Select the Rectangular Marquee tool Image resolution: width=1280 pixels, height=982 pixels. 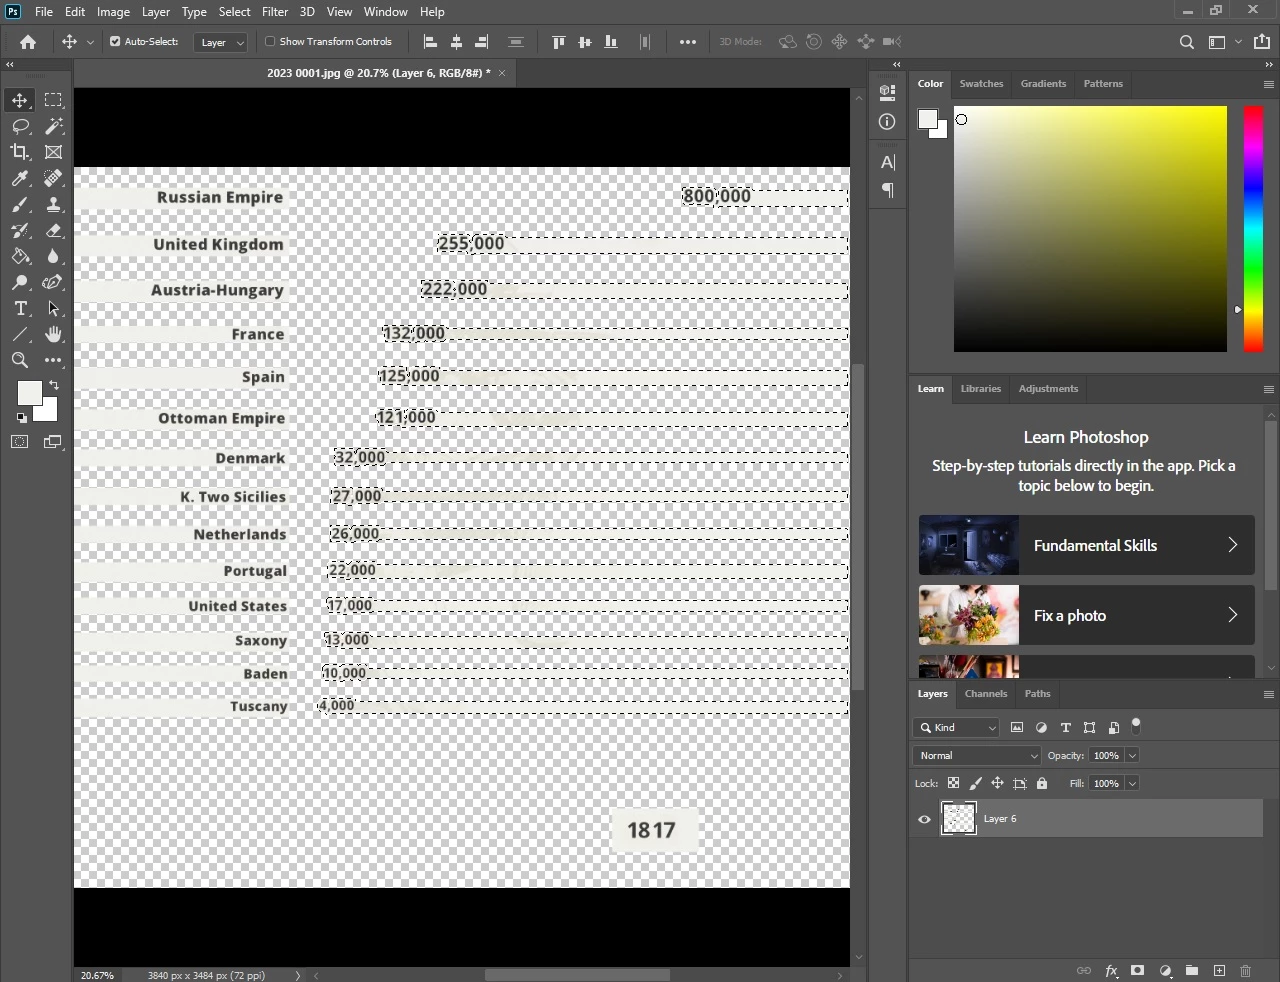54,100
